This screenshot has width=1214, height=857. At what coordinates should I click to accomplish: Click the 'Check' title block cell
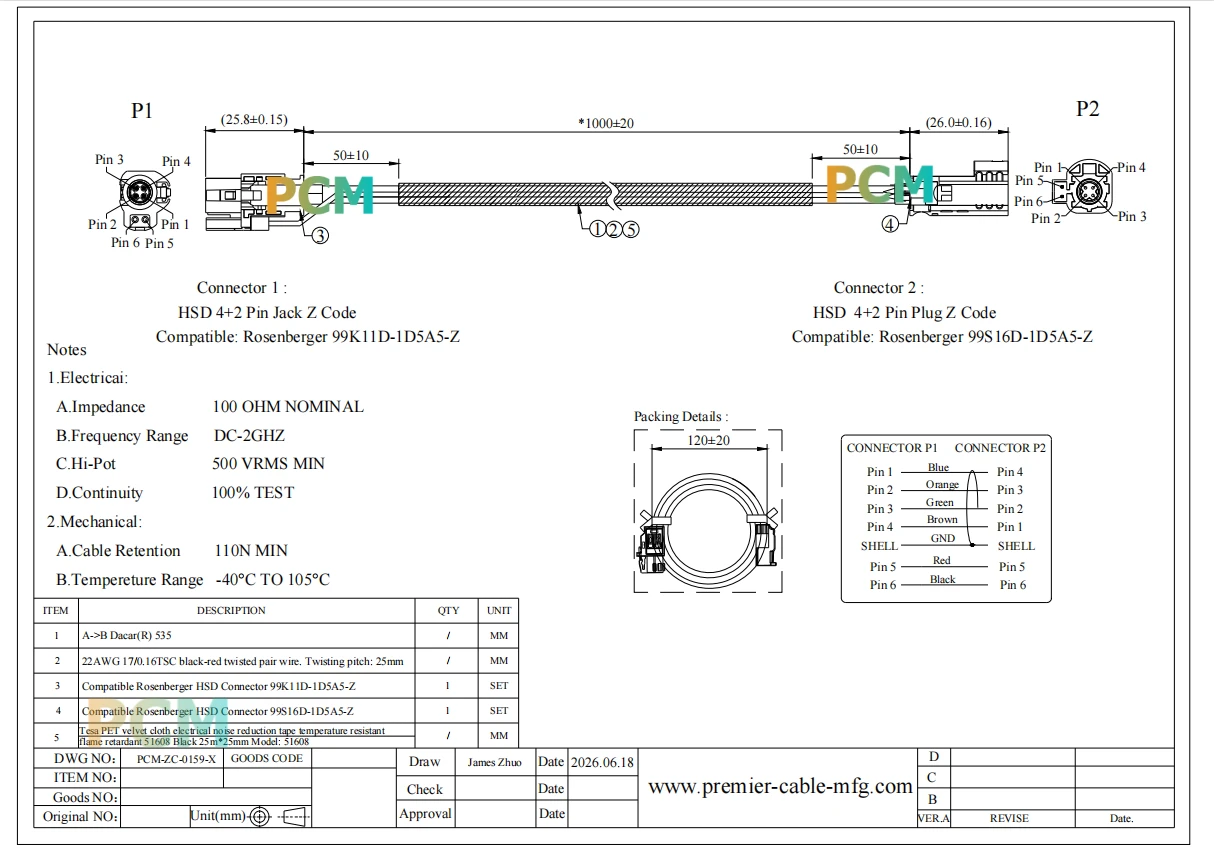pos(424,789)
